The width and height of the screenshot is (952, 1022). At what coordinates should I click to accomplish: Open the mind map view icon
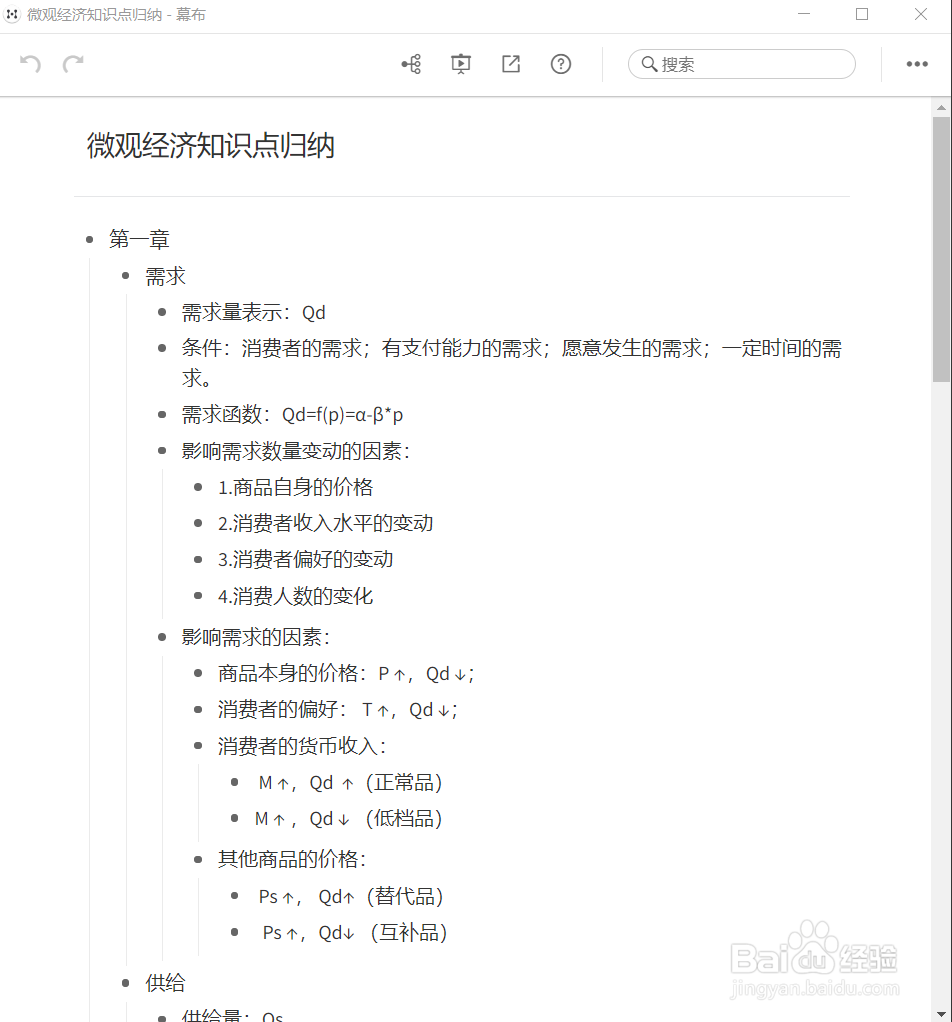coord(411,64)
